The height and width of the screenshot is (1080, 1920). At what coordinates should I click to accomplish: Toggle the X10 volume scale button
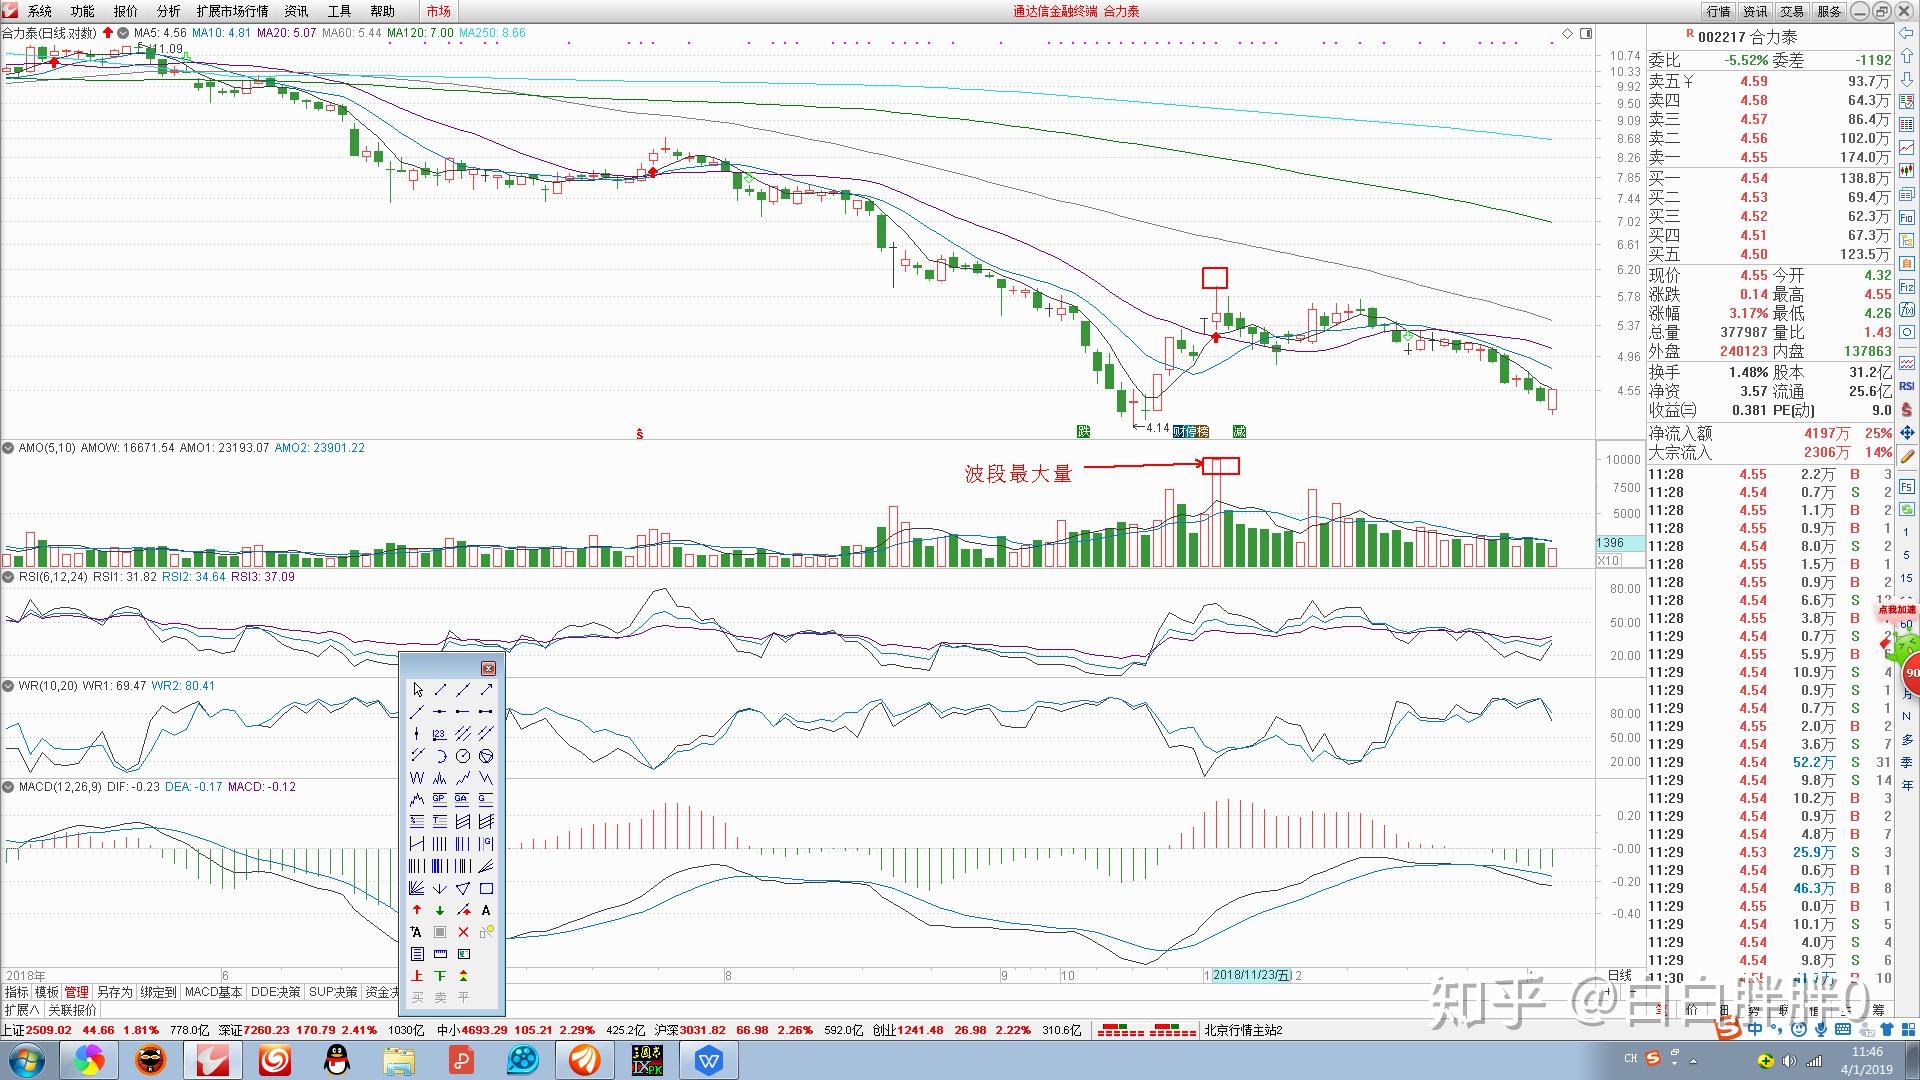pos(1608,561)
